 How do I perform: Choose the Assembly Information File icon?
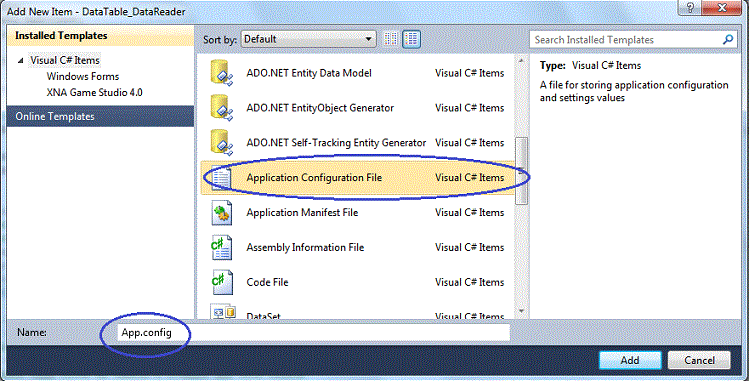[x=222, y=247]
